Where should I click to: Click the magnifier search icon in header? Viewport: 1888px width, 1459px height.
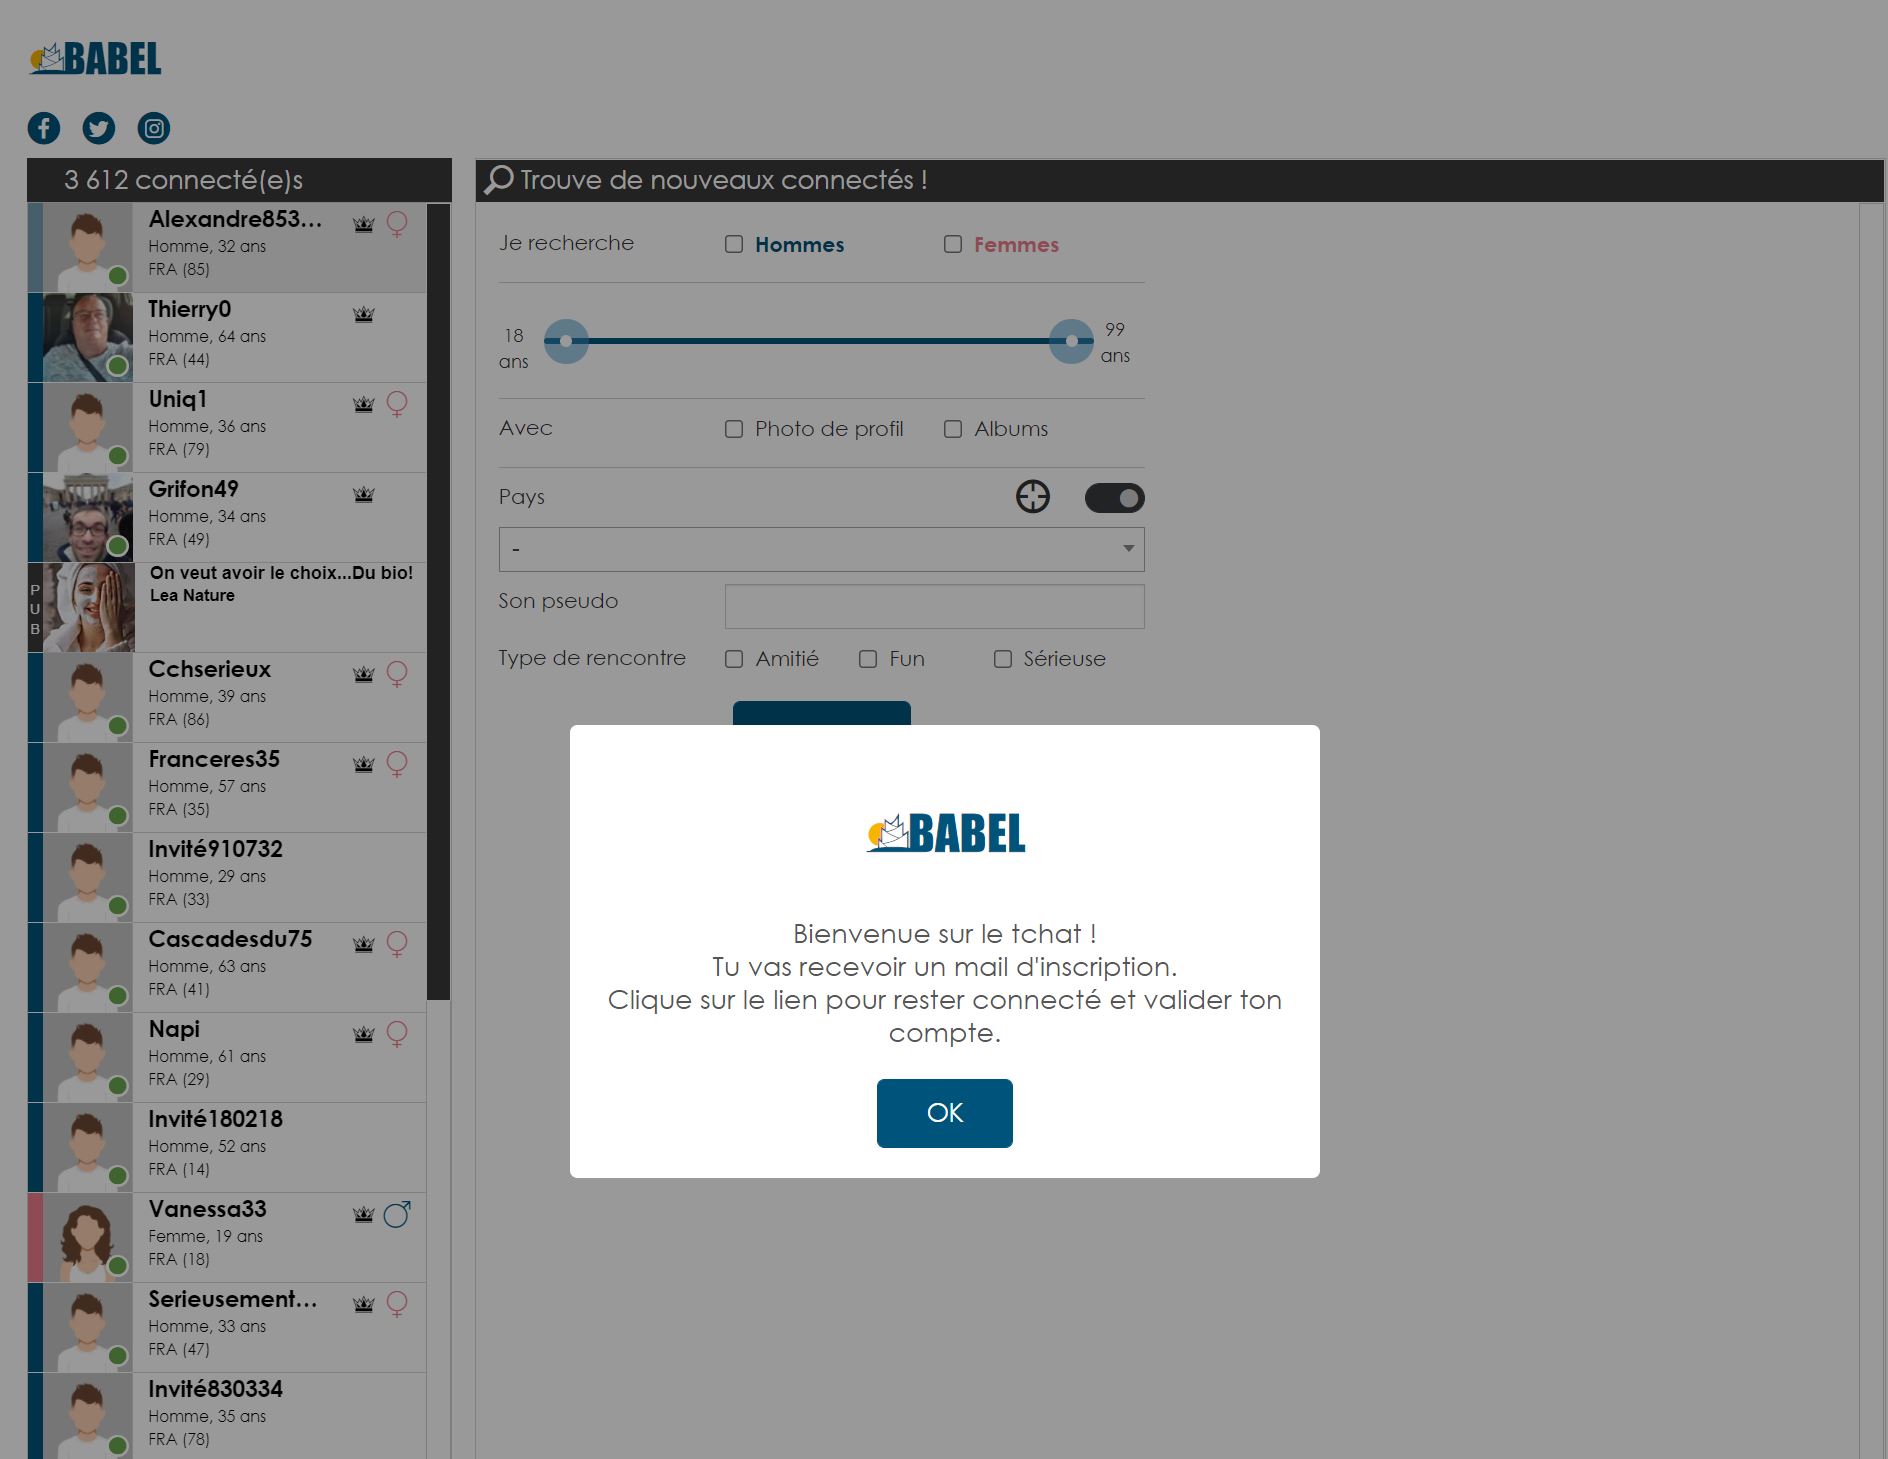click(x=498, y=180)
